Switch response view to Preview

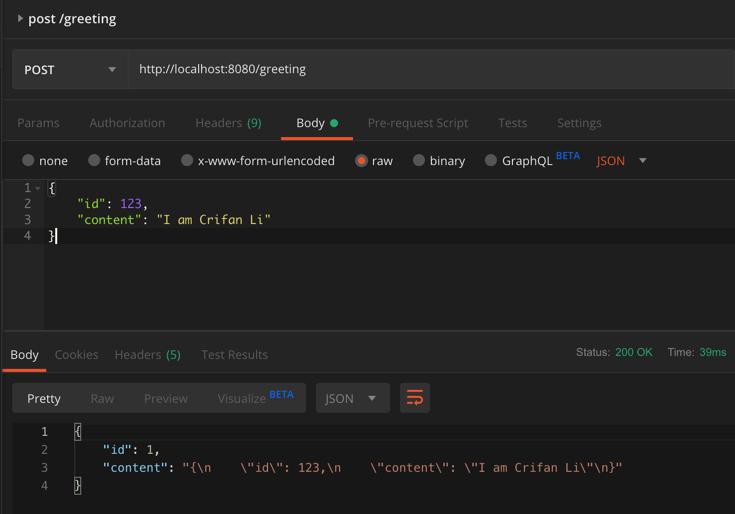point(165,398)
